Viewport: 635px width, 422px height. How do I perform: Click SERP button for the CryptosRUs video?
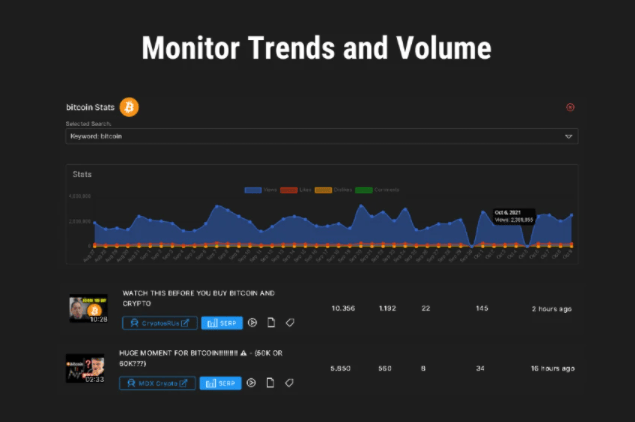point(221,323)
